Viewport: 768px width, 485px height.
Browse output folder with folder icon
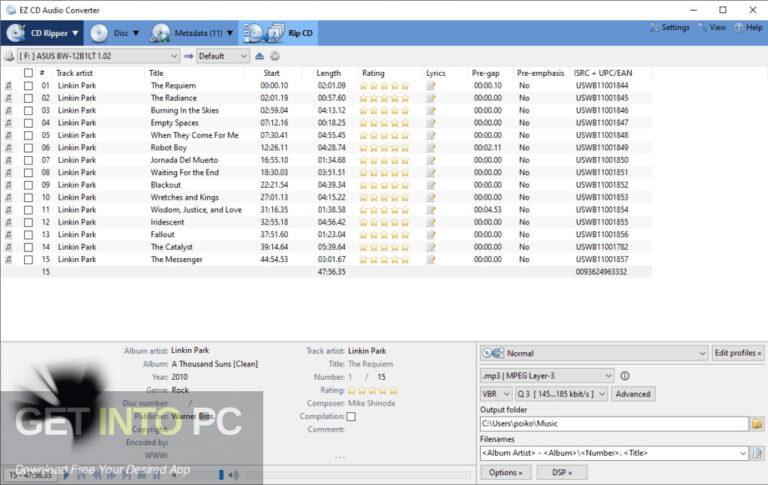[757, 424]
